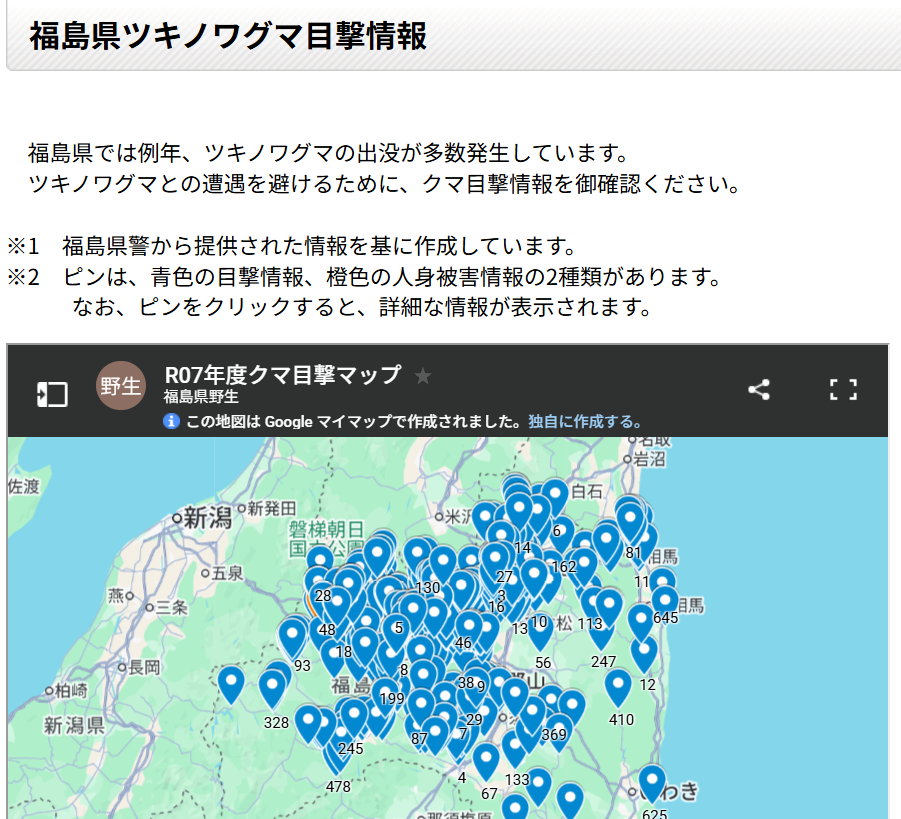Select the blue pin labeled 56
Screen dimensions: 901x819
tap(541, 630)
